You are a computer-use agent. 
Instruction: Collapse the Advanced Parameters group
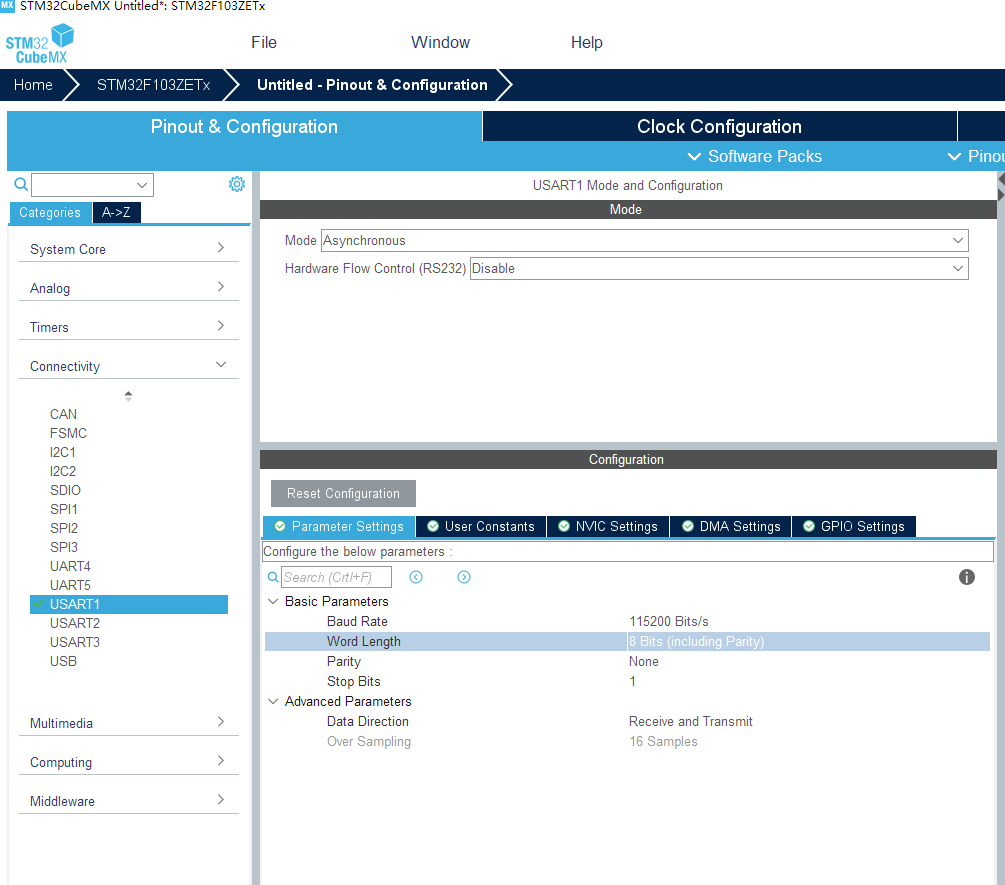pyautogui.click(x=273, y=702)
